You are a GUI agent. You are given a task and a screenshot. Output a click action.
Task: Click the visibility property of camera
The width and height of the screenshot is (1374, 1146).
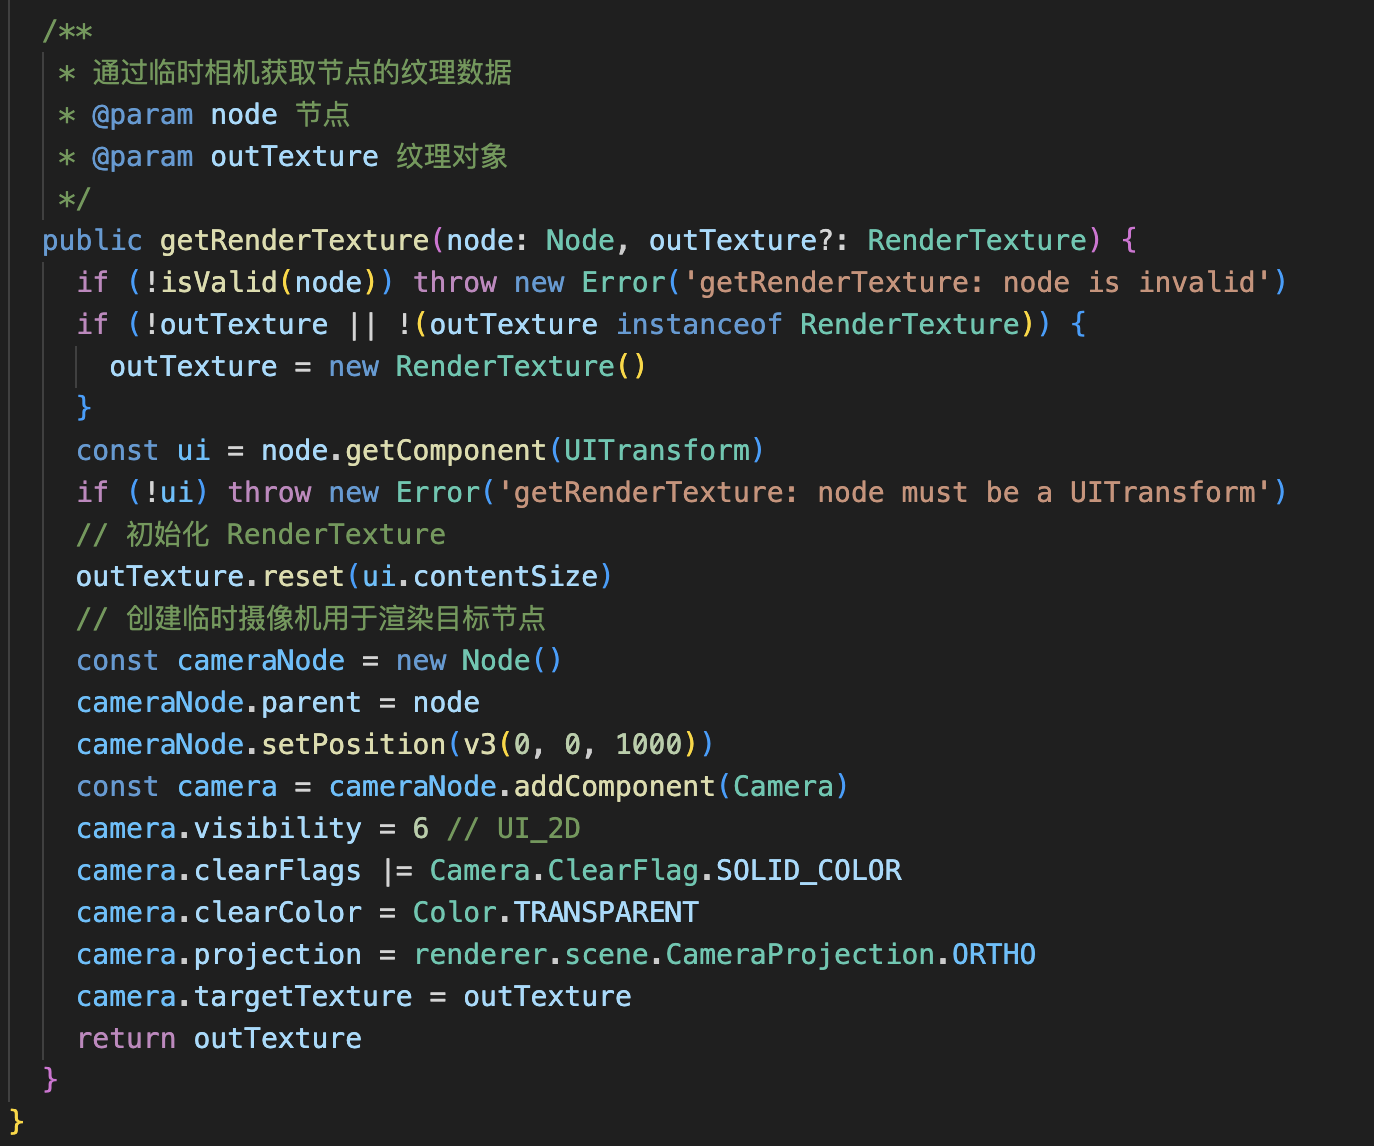(277, 829)
